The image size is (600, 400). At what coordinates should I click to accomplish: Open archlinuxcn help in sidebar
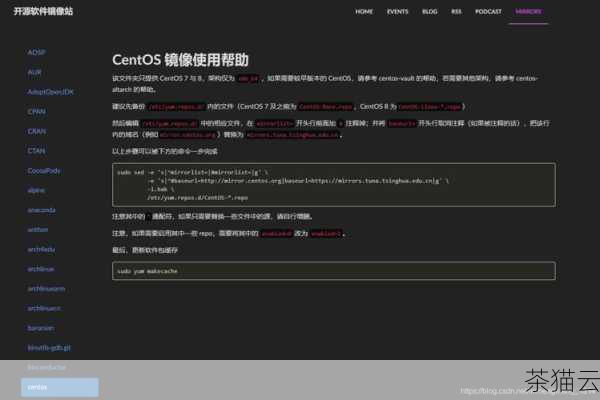tap(44, 309)
